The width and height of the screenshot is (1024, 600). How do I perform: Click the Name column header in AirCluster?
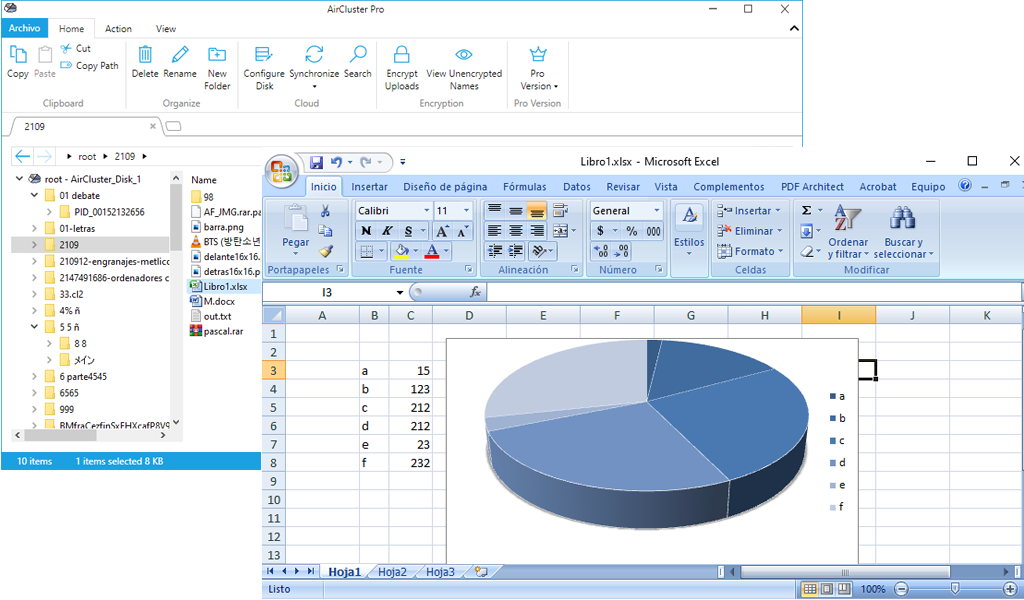[204, 180]
